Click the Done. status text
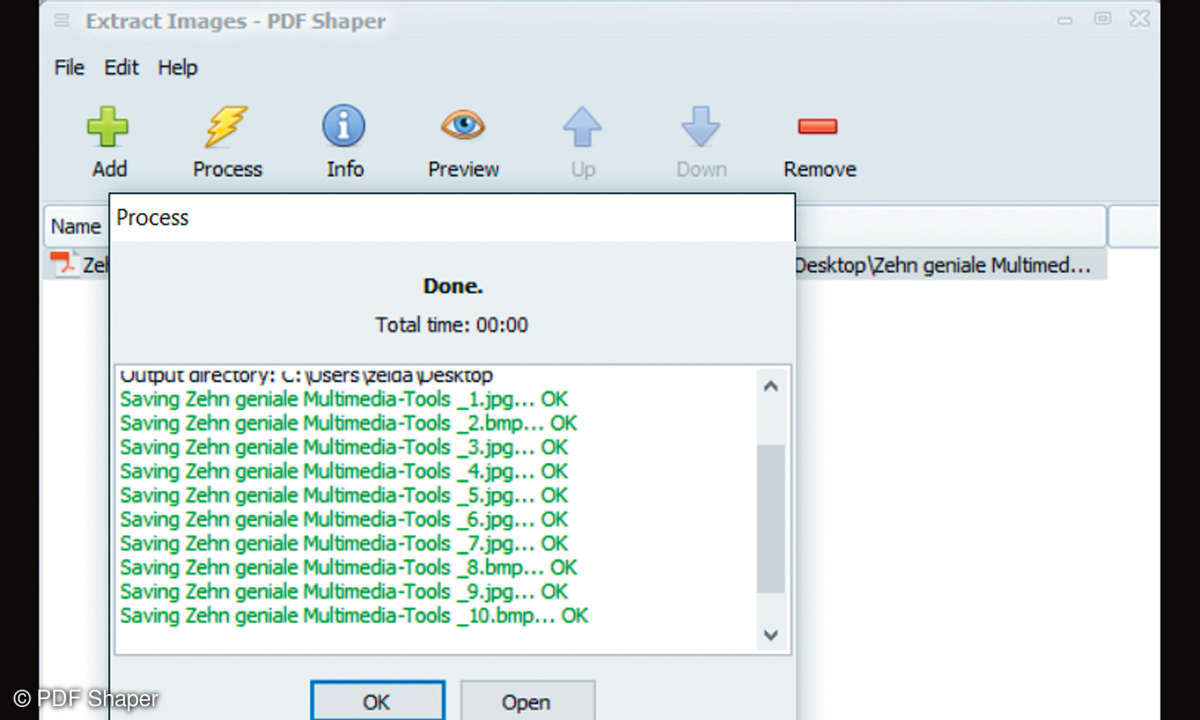The width and height of the screenshot is (1200, 720). click(453, 286)
